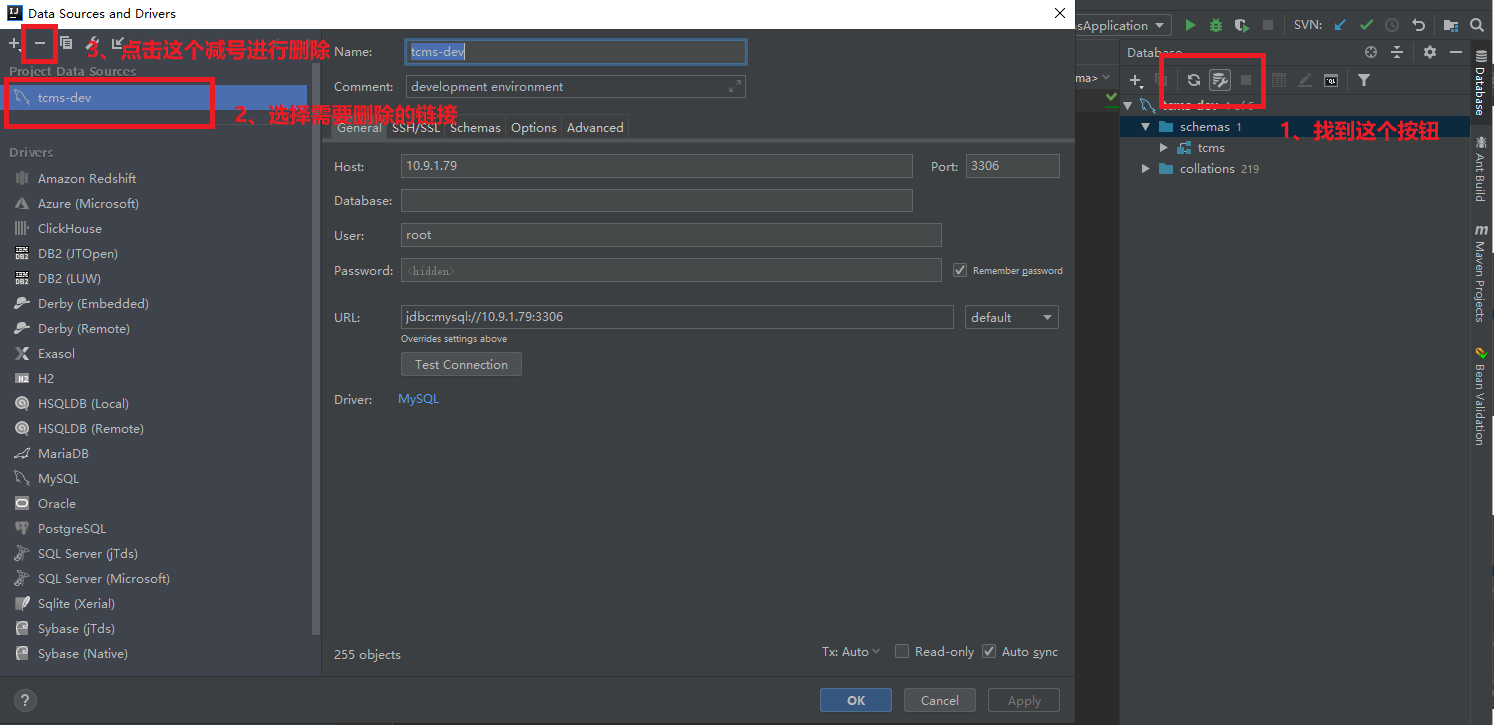Open data source properties wrench icon

click(x=1221, y=81)
